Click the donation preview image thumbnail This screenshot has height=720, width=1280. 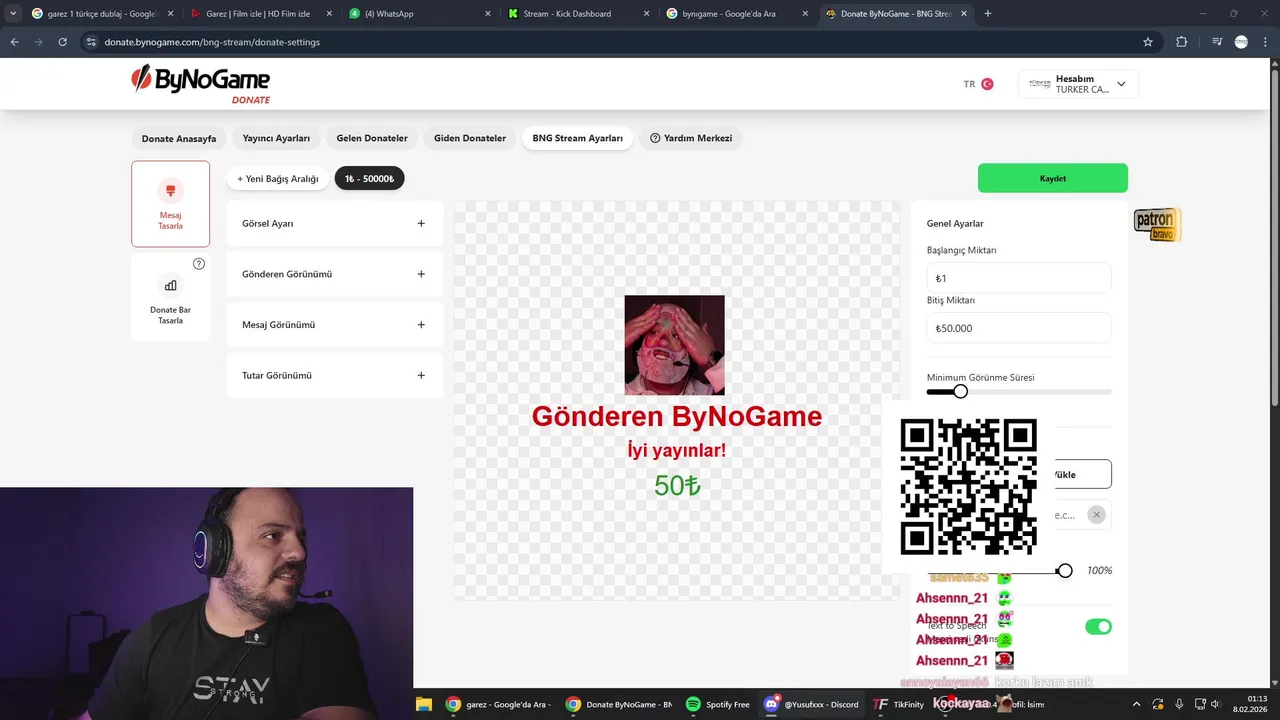[x=675, y=345]
